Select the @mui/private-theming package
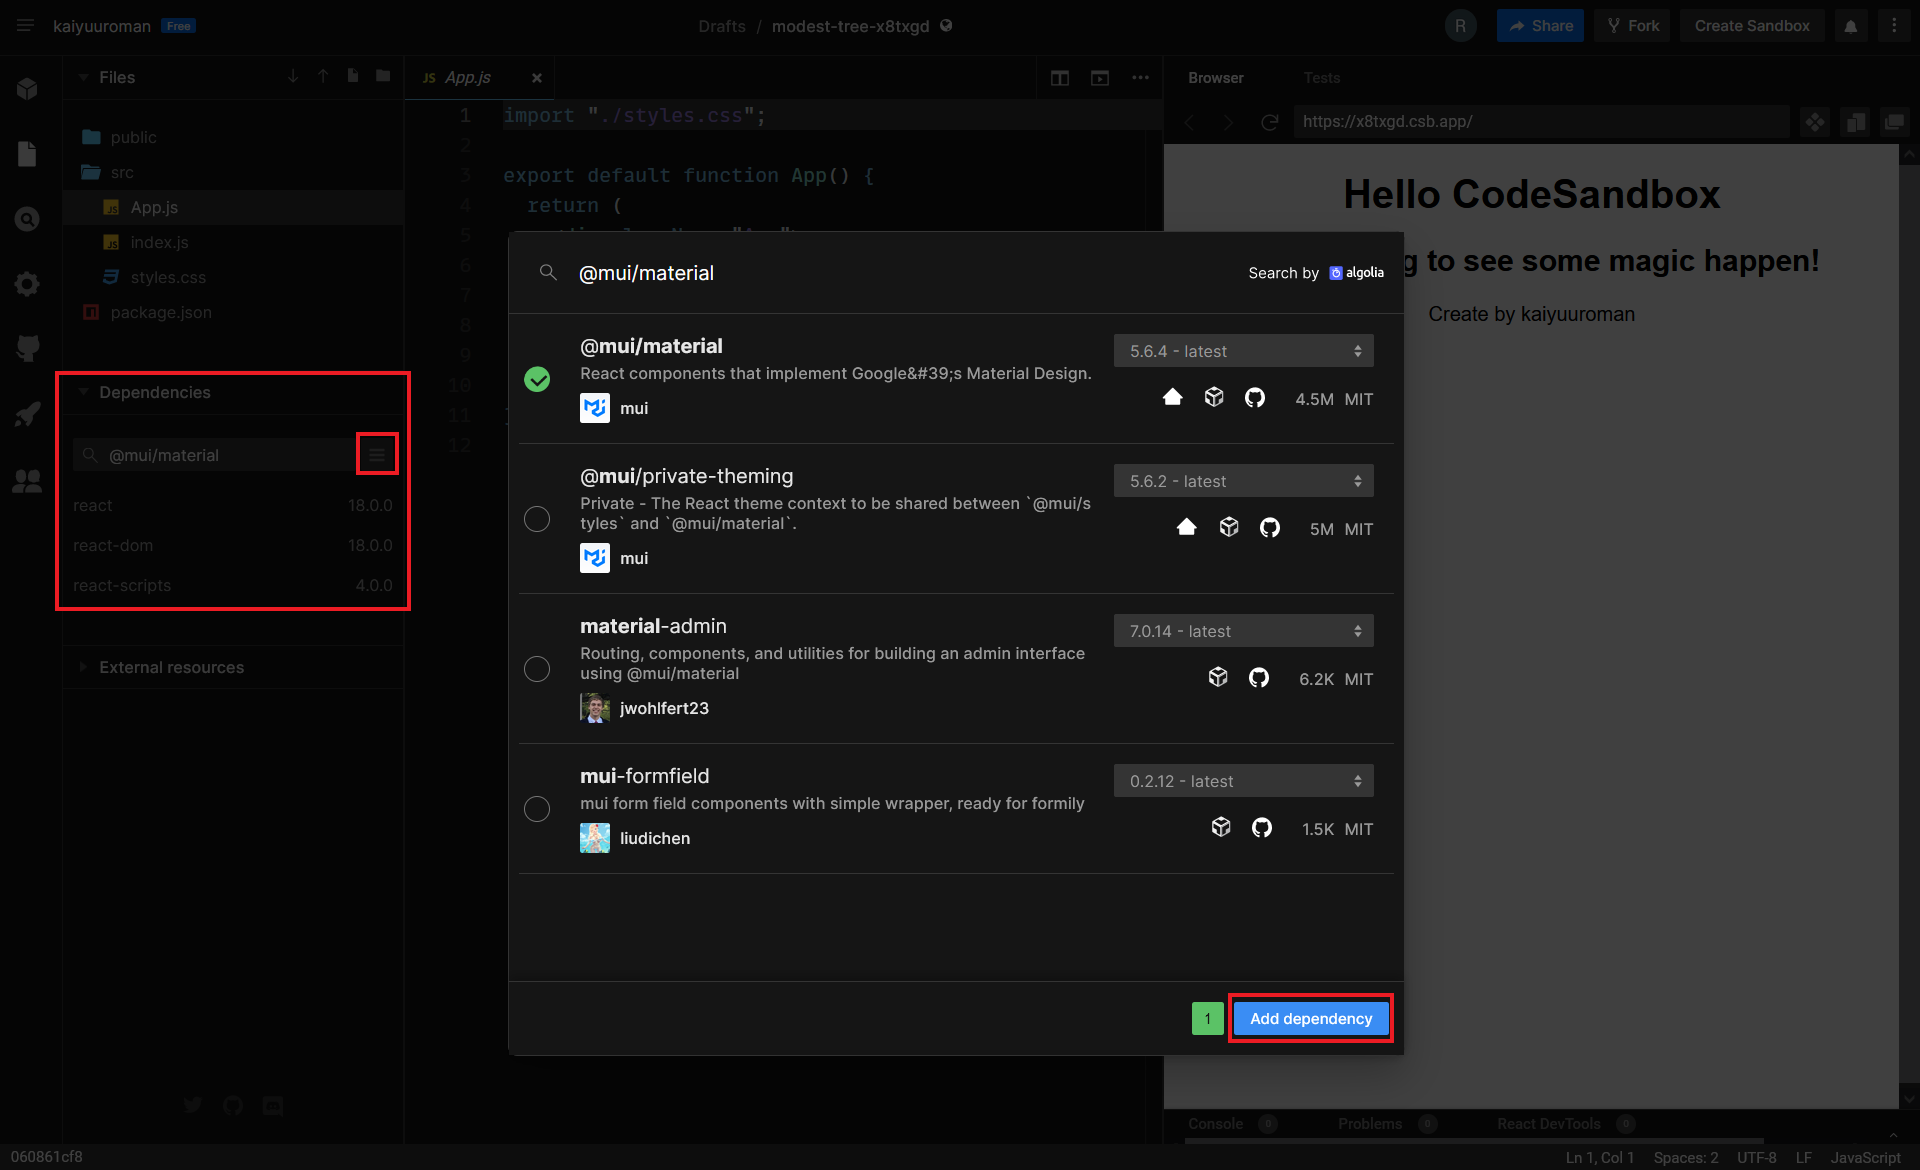 (x=537, y=518)
